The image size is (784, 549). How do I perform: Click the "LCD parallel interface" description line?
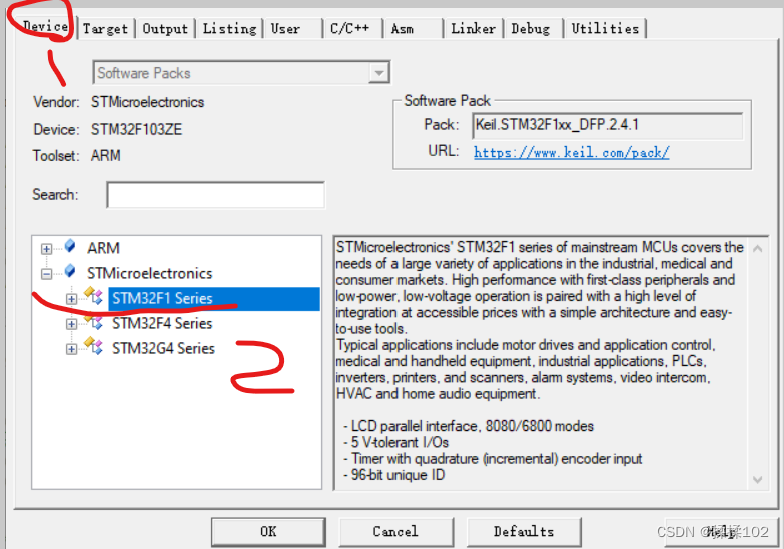click(468, 426)
